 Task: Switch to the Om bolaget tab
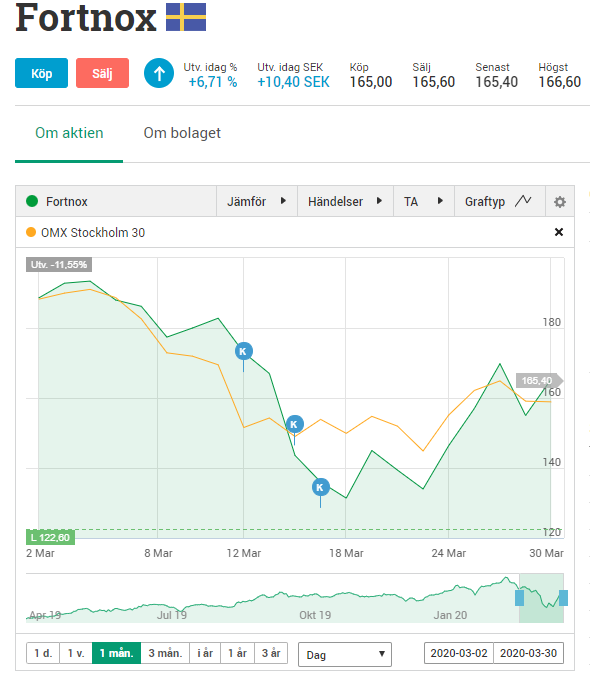click(182, 133)
